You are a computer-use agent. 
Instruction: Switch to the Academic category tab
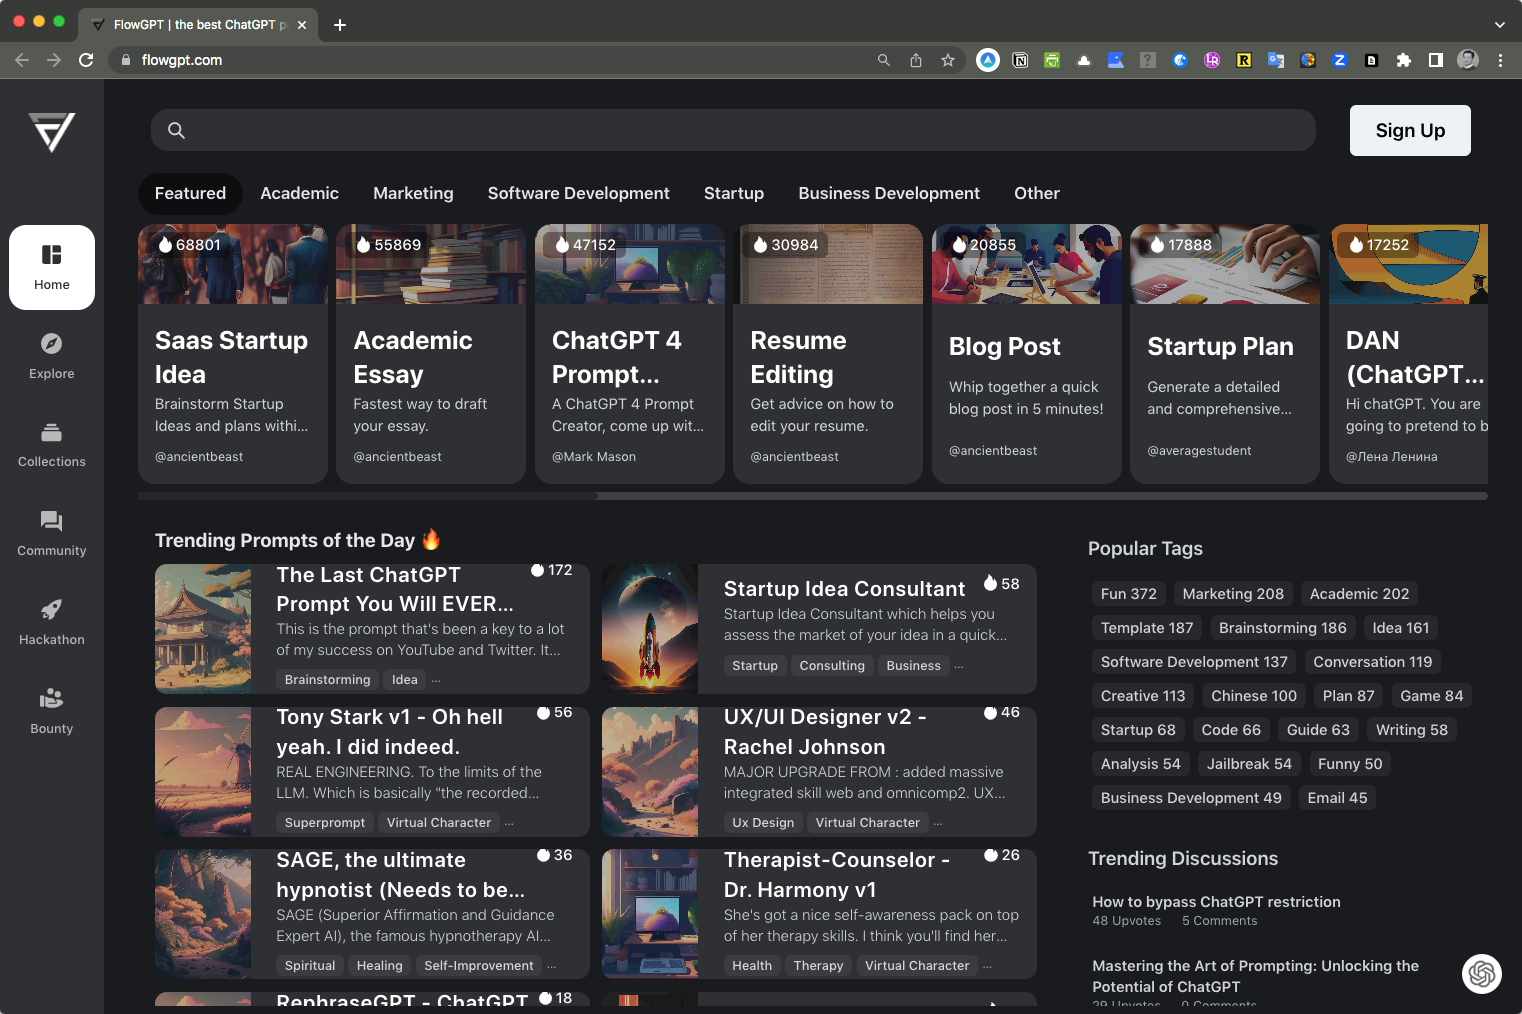tap(299, 193)
